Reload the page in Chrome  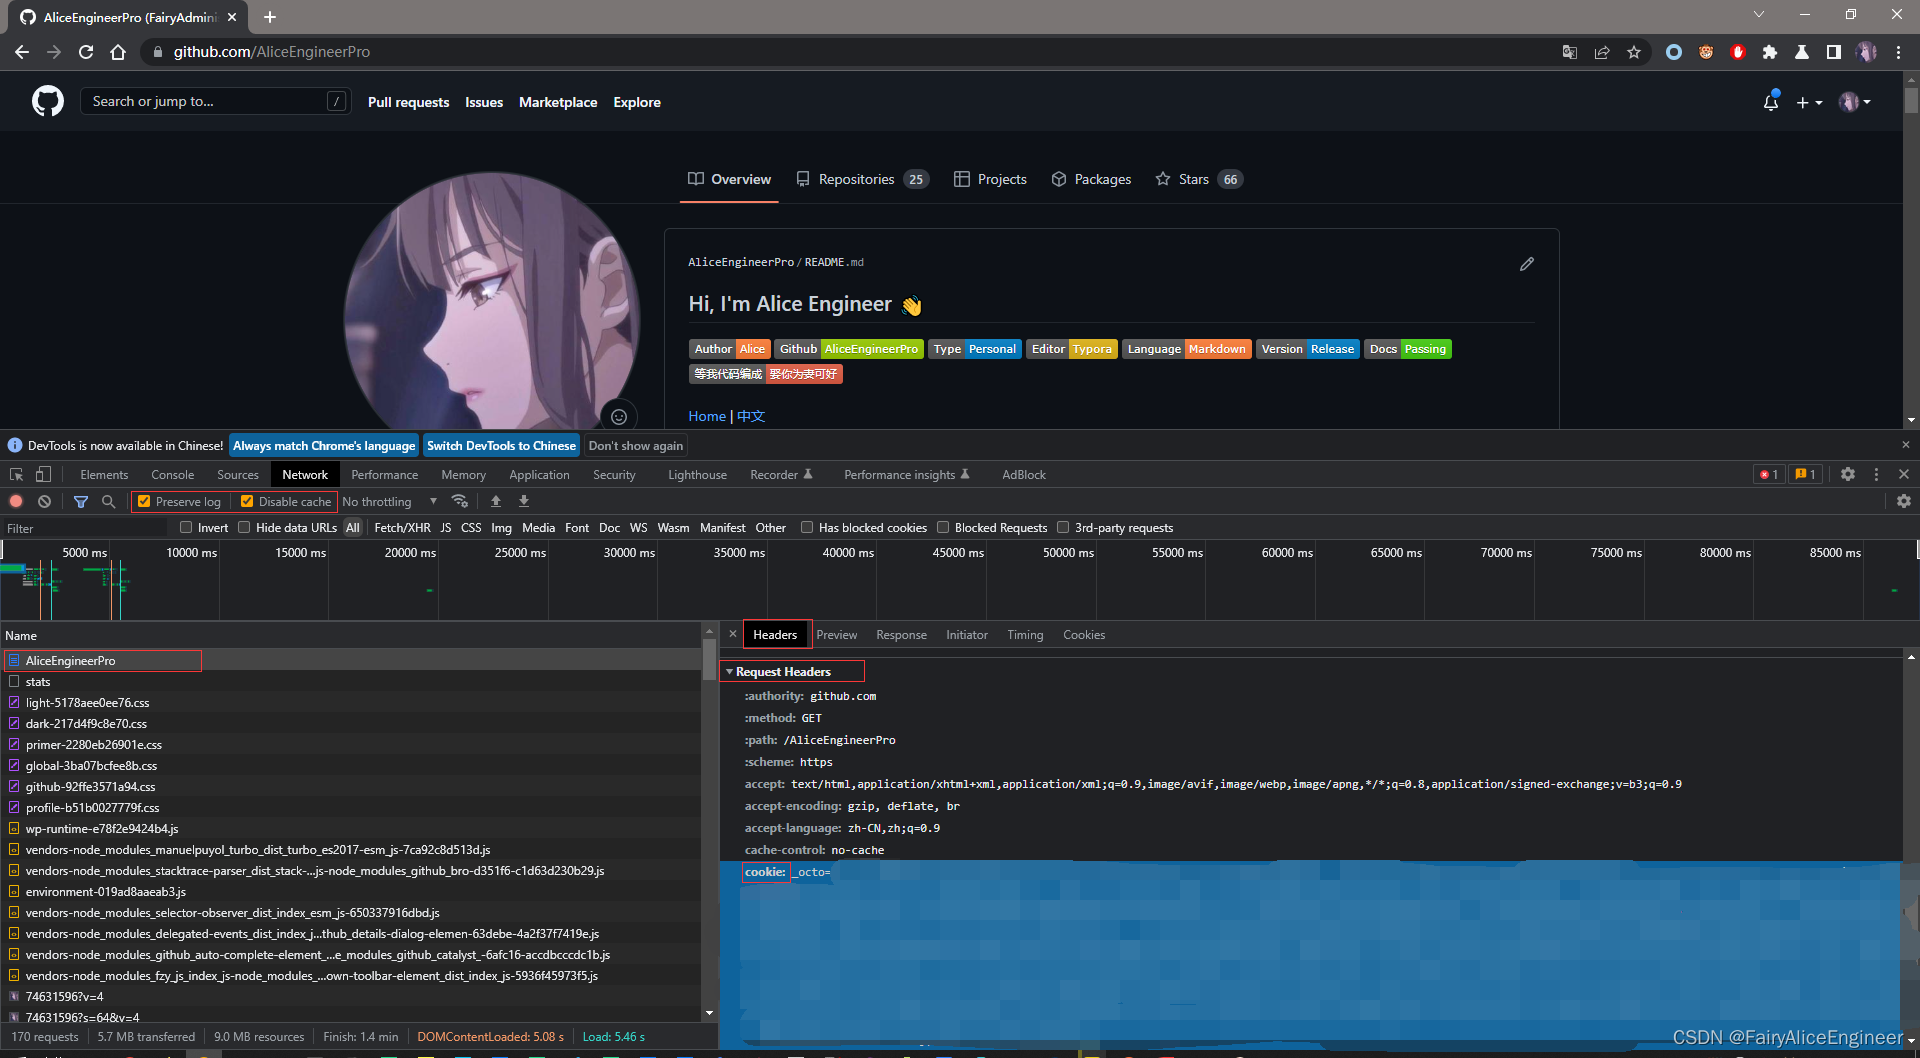click(86, 52)
